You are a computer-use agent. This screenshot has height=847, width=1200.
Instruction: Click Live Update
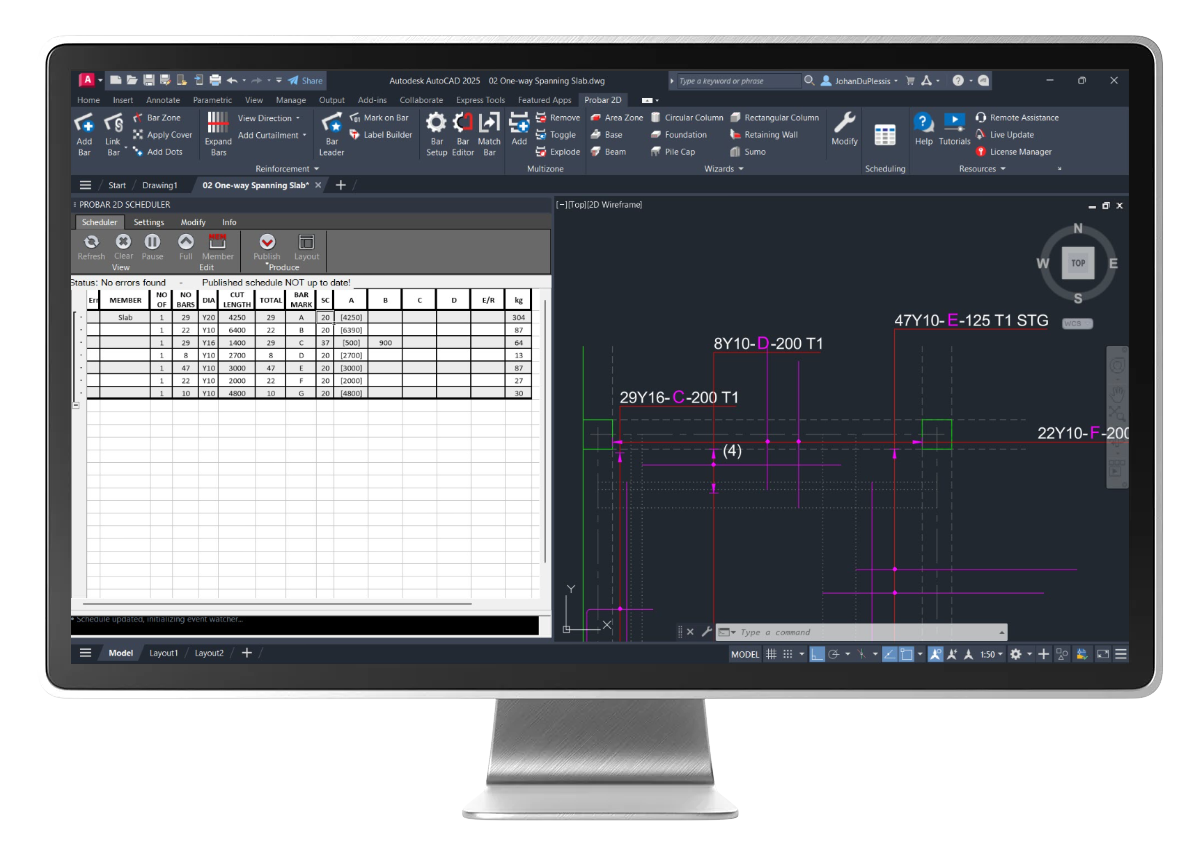[1005, 135]
